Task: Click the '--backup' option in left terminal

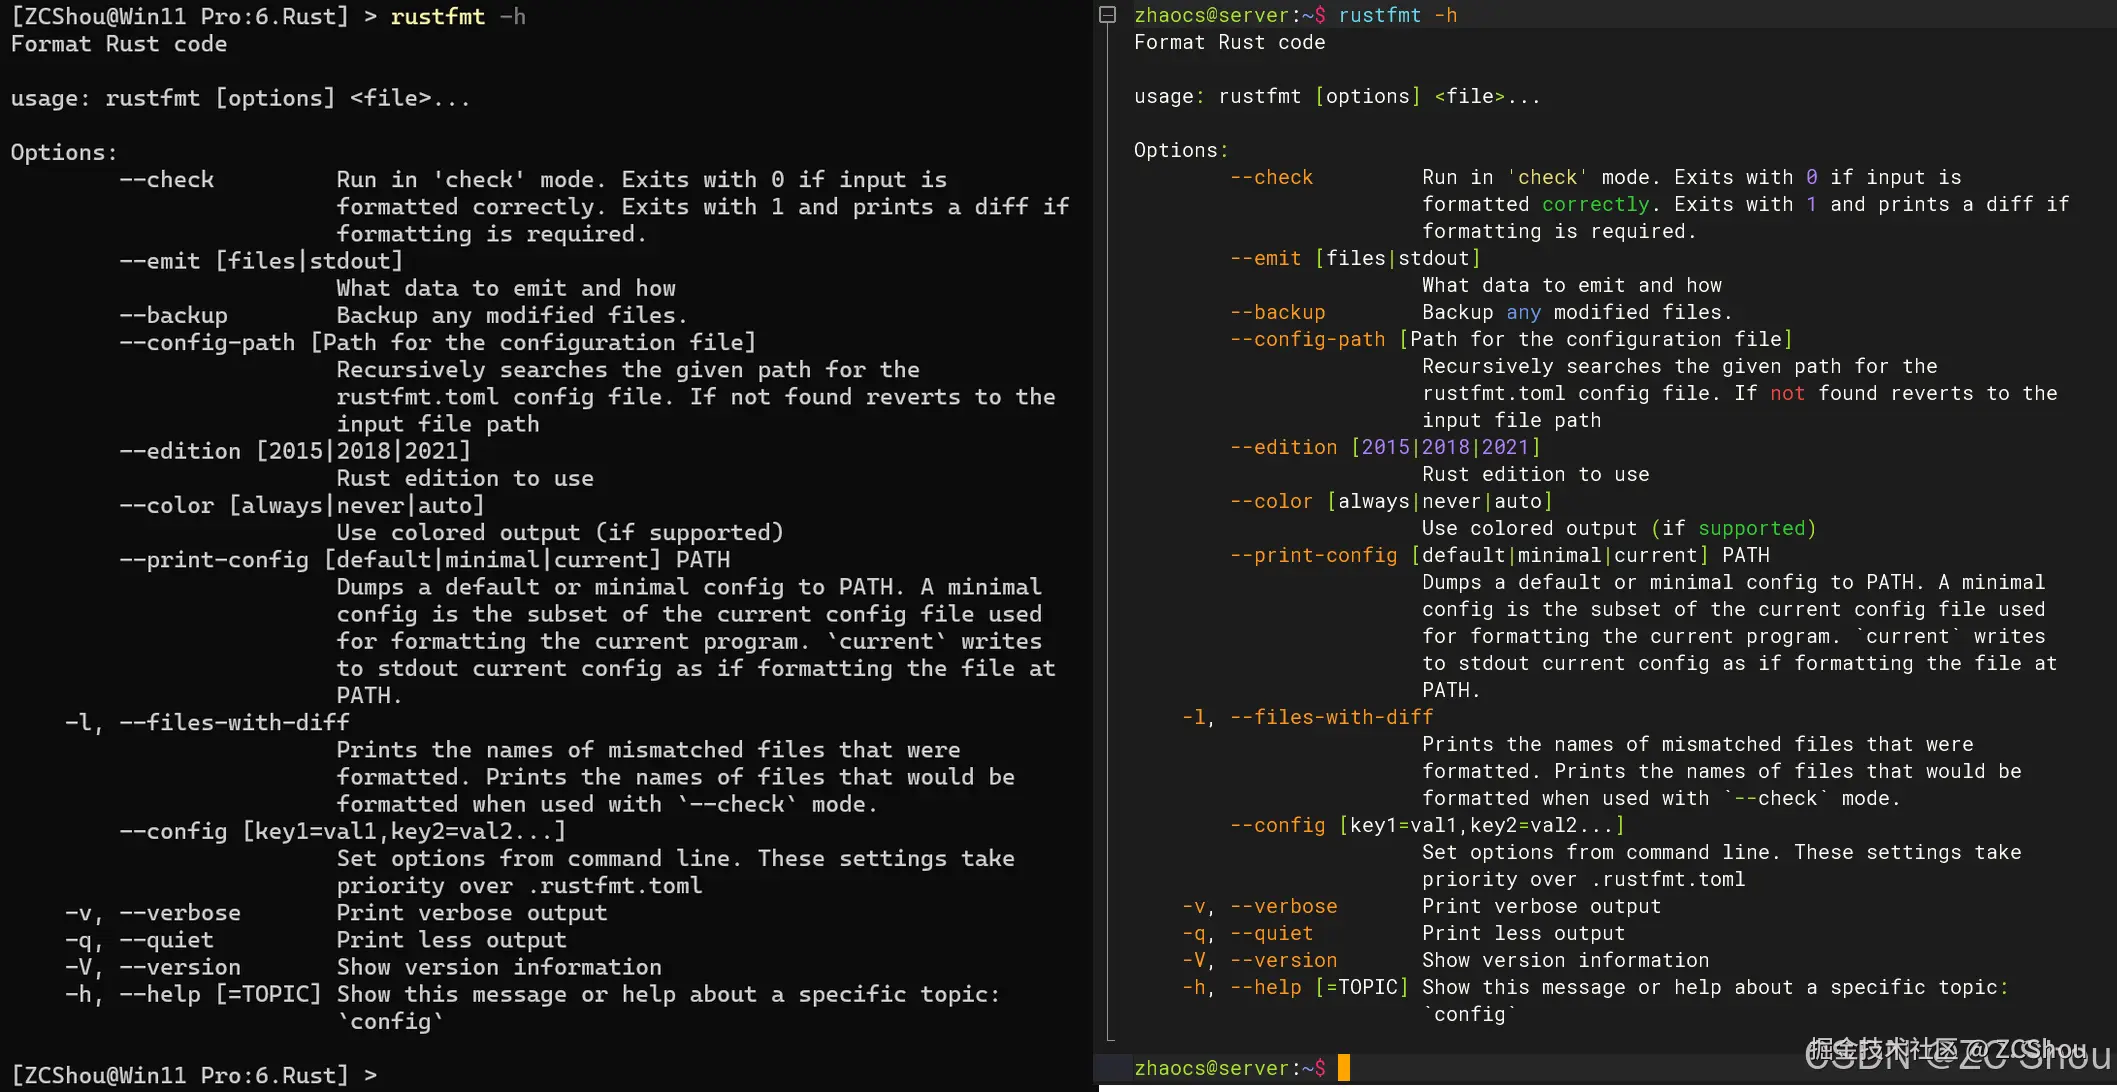Action: [173, 315]
